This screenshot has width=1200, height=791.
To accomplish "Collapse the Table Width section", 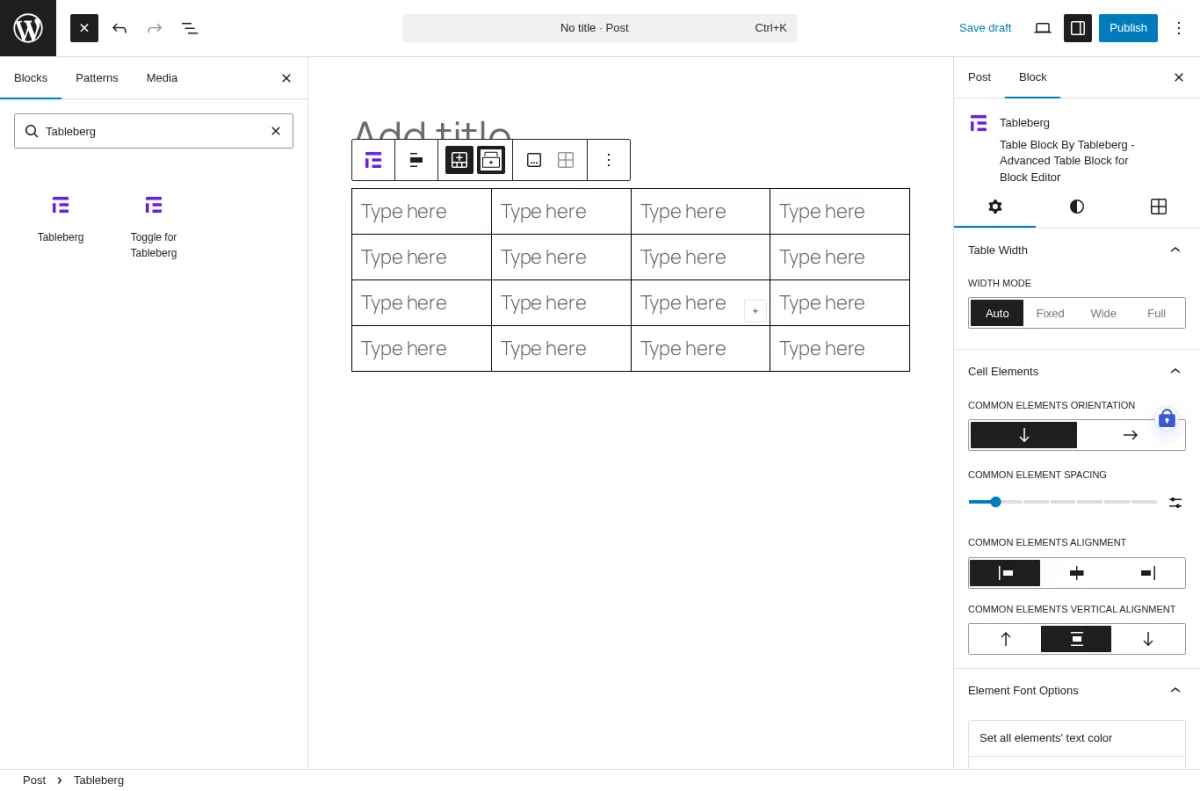I will (1077, 250).
